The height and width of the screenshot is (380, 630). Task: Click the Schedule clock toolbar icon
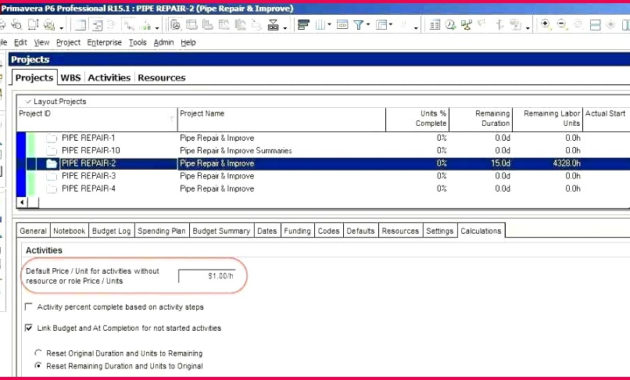[x=450, y=25]
